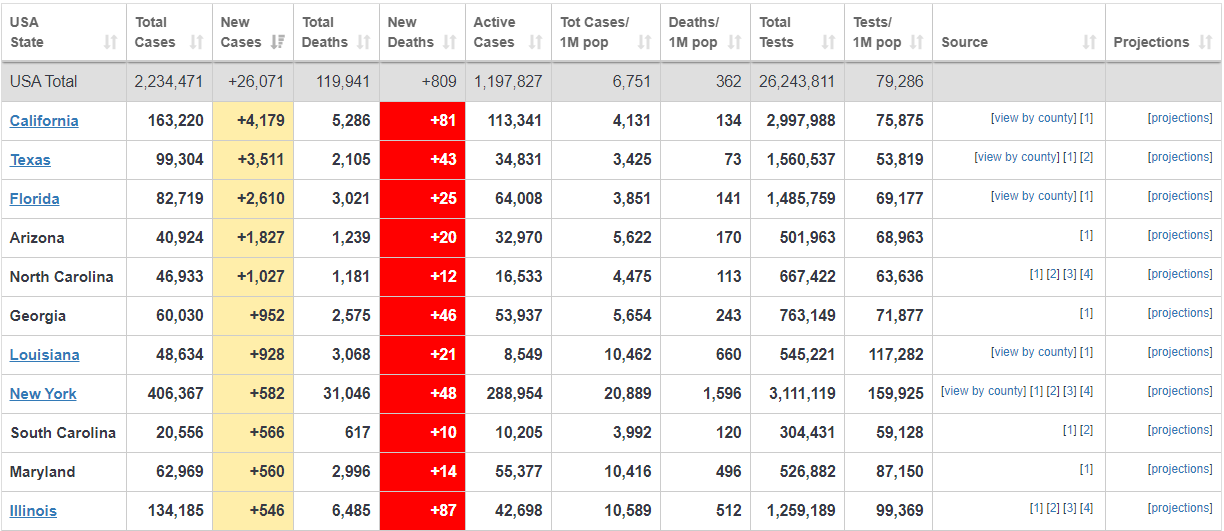Open Florida projections link
The image size is (1224, 531).
1180,196
